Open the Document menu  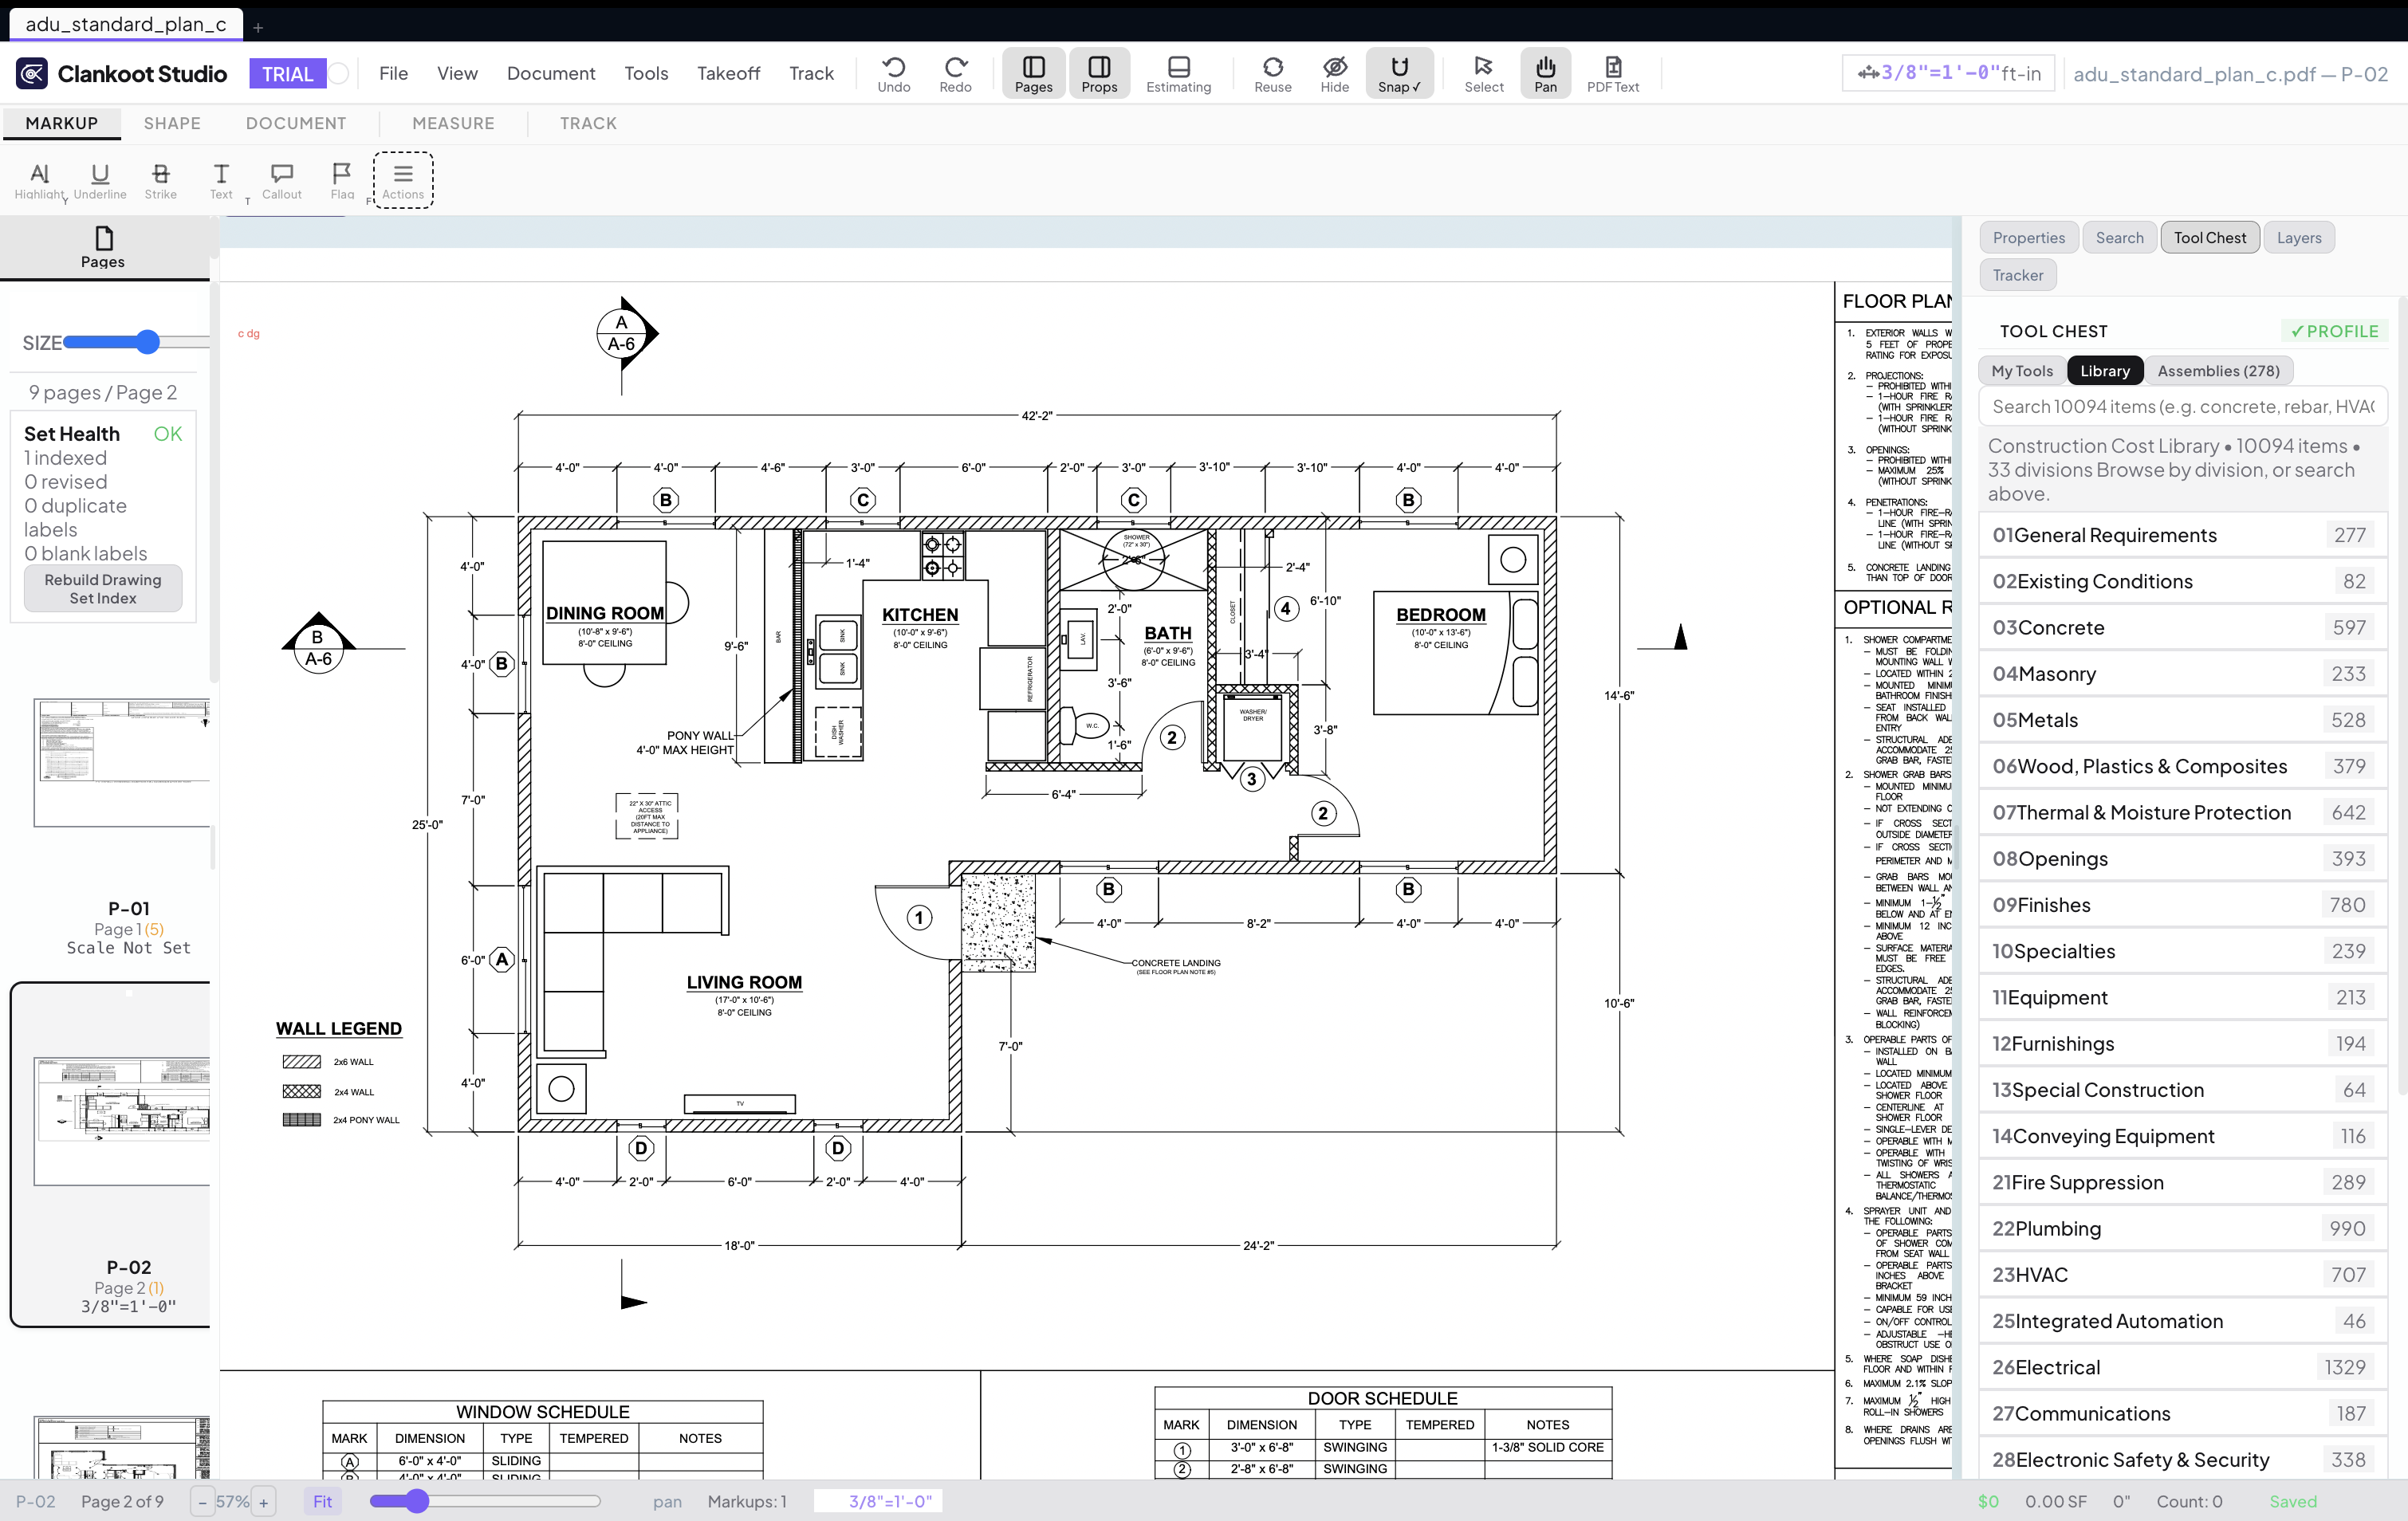551,73
